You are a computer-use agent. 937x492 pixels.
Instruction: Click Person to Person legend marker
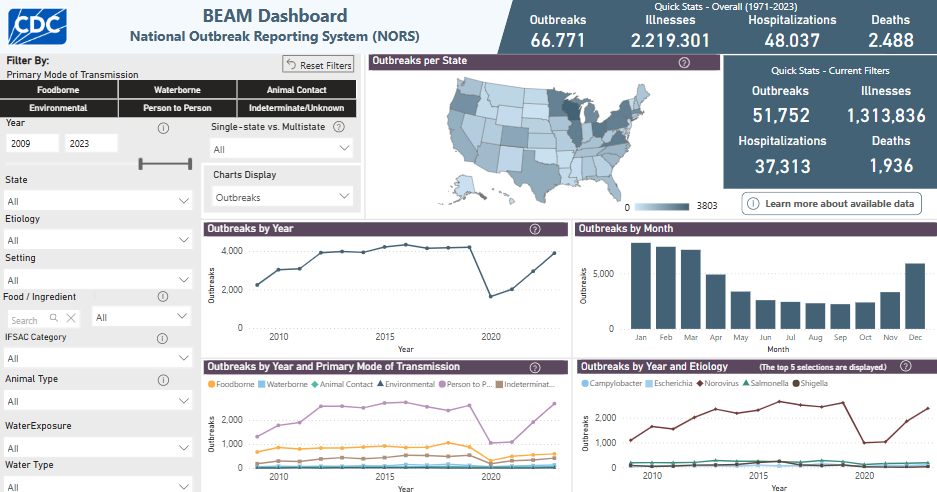[x=442, y=384]
